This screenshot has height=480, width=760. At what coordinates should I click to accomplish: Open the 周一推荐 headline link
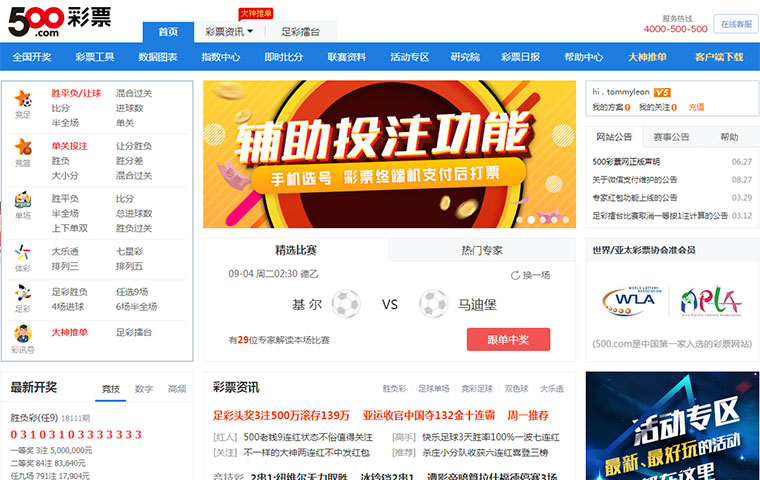tap(528, 415)
